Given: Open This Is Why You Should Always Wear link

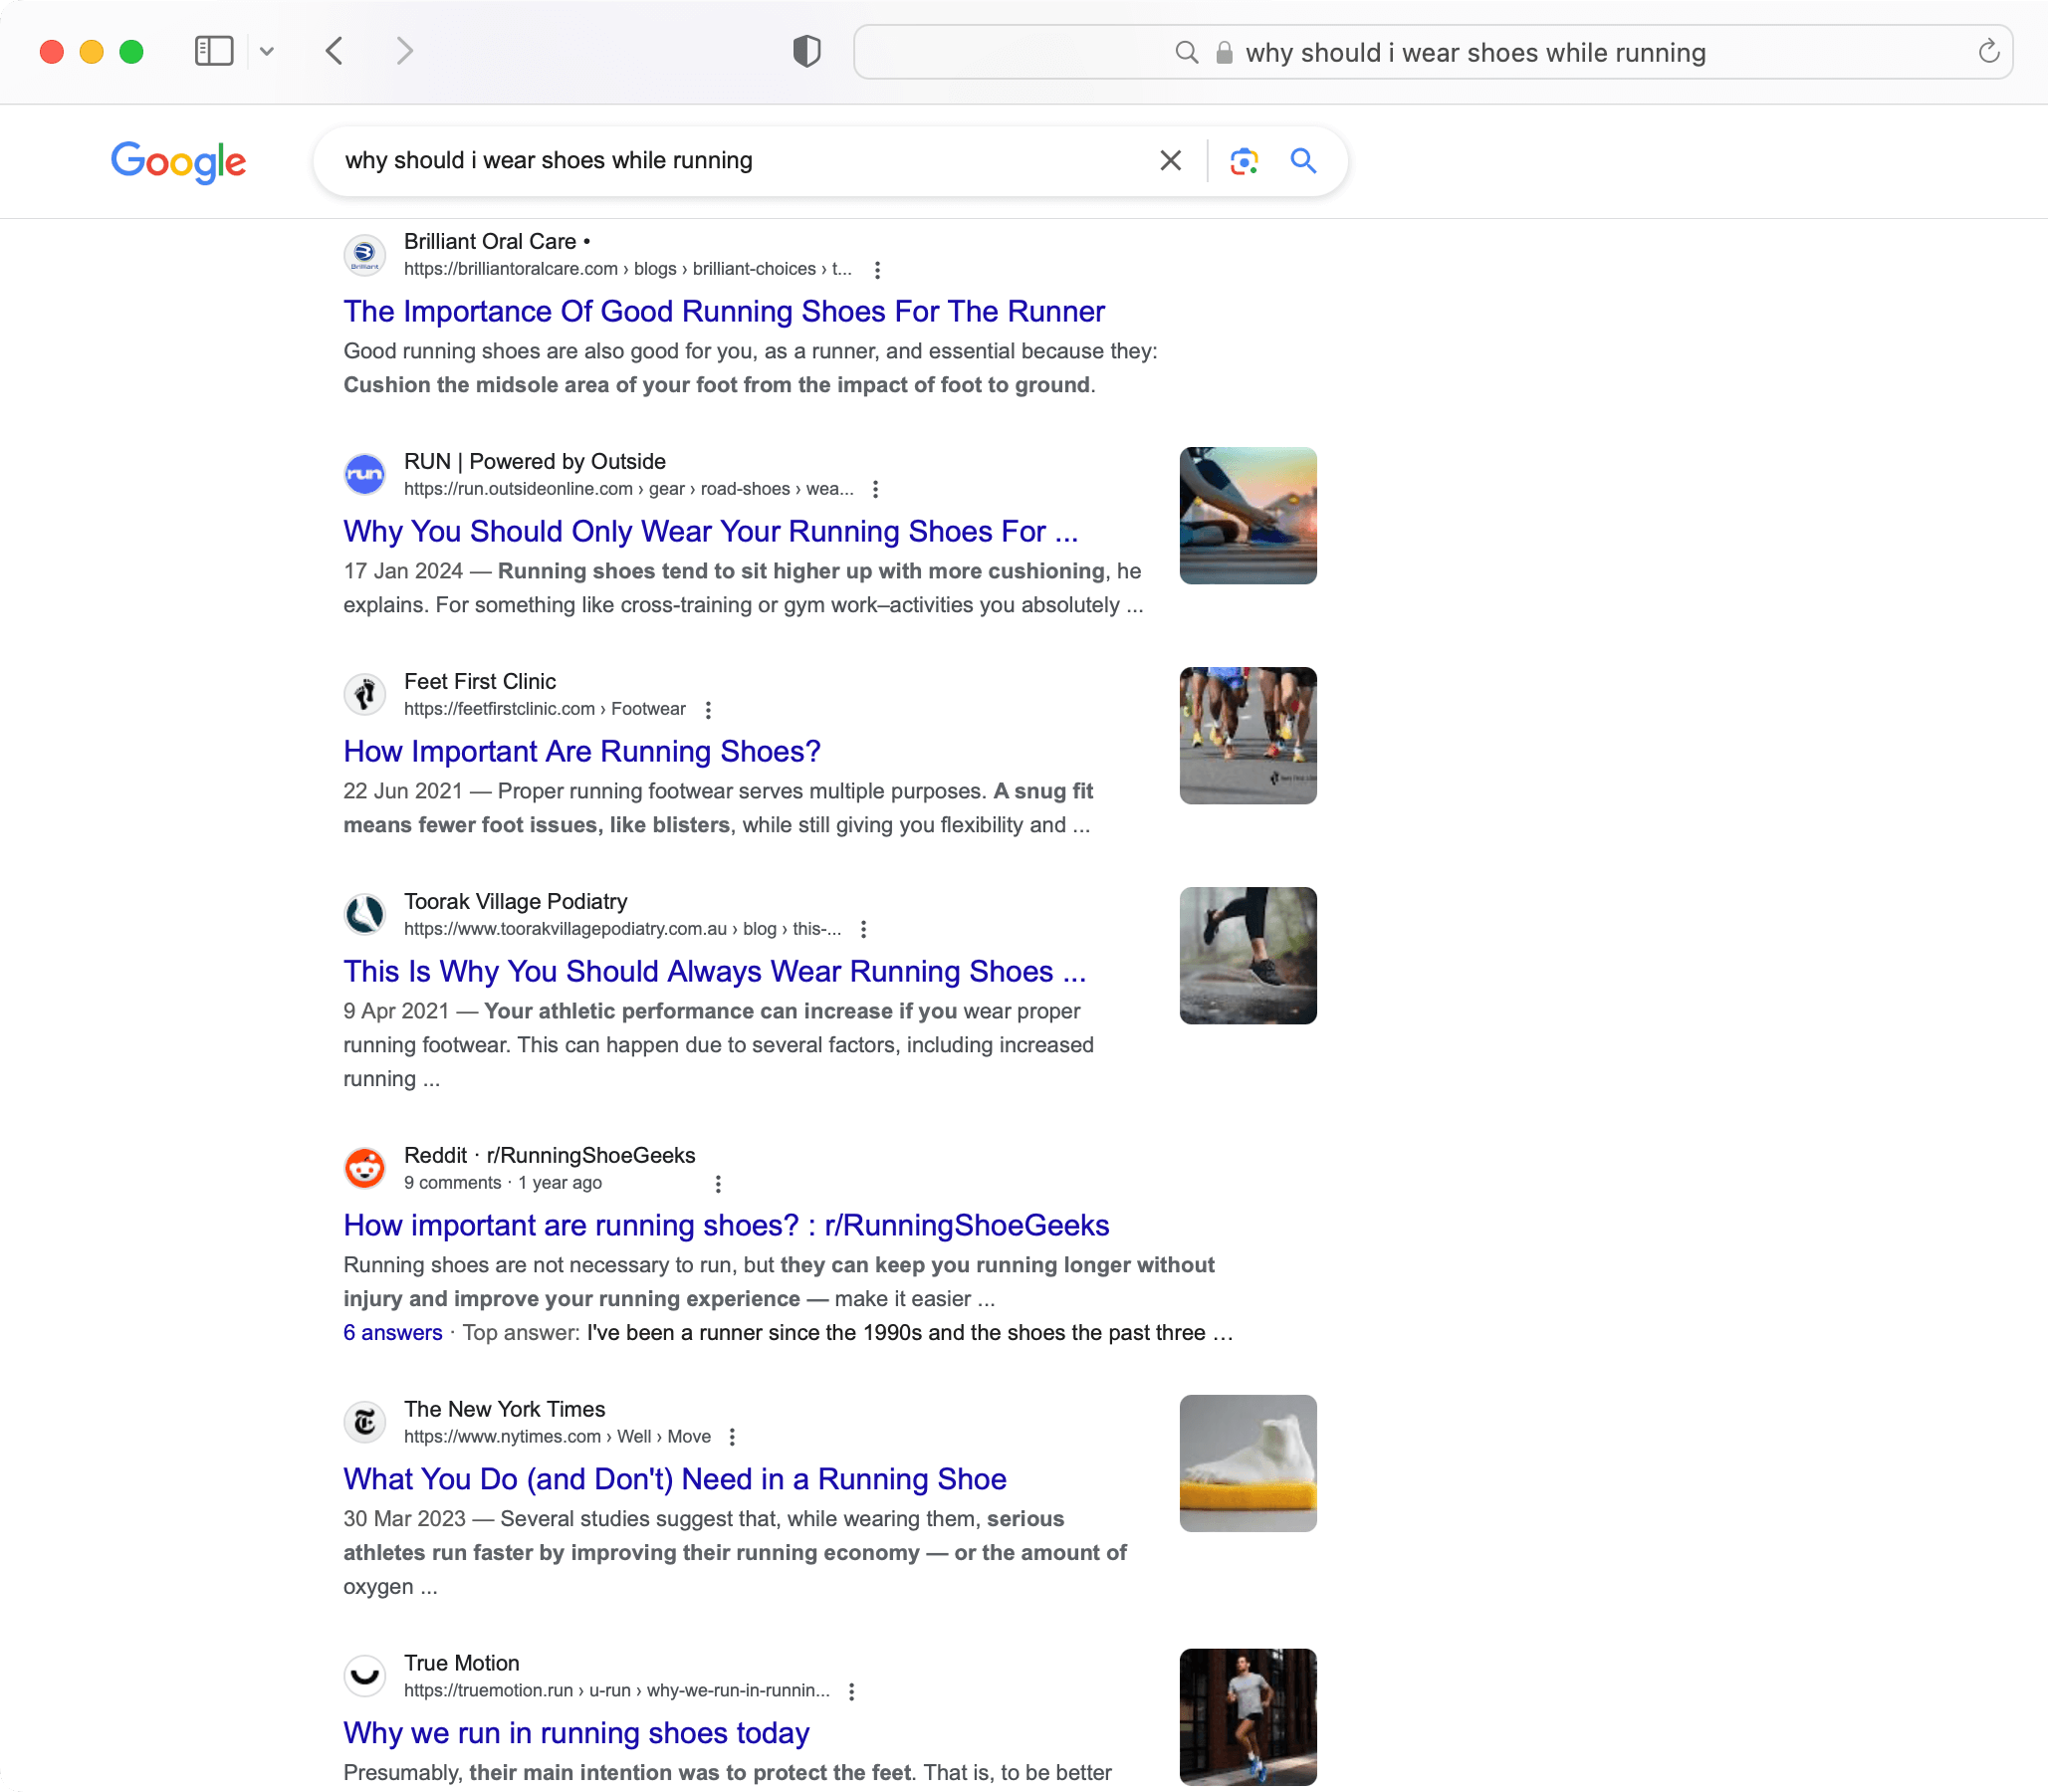Looking at the screenshot, I should pyautogui.click(x=715, y=972).
